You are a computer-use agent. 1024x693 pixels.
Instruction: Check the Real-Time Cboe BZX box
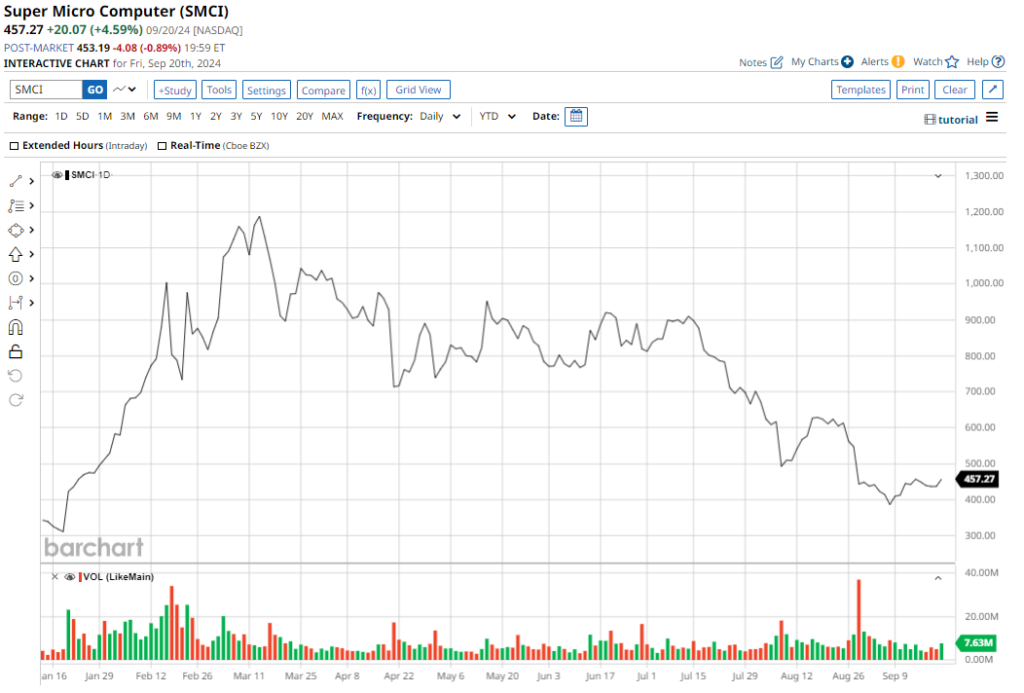[162, 146]
